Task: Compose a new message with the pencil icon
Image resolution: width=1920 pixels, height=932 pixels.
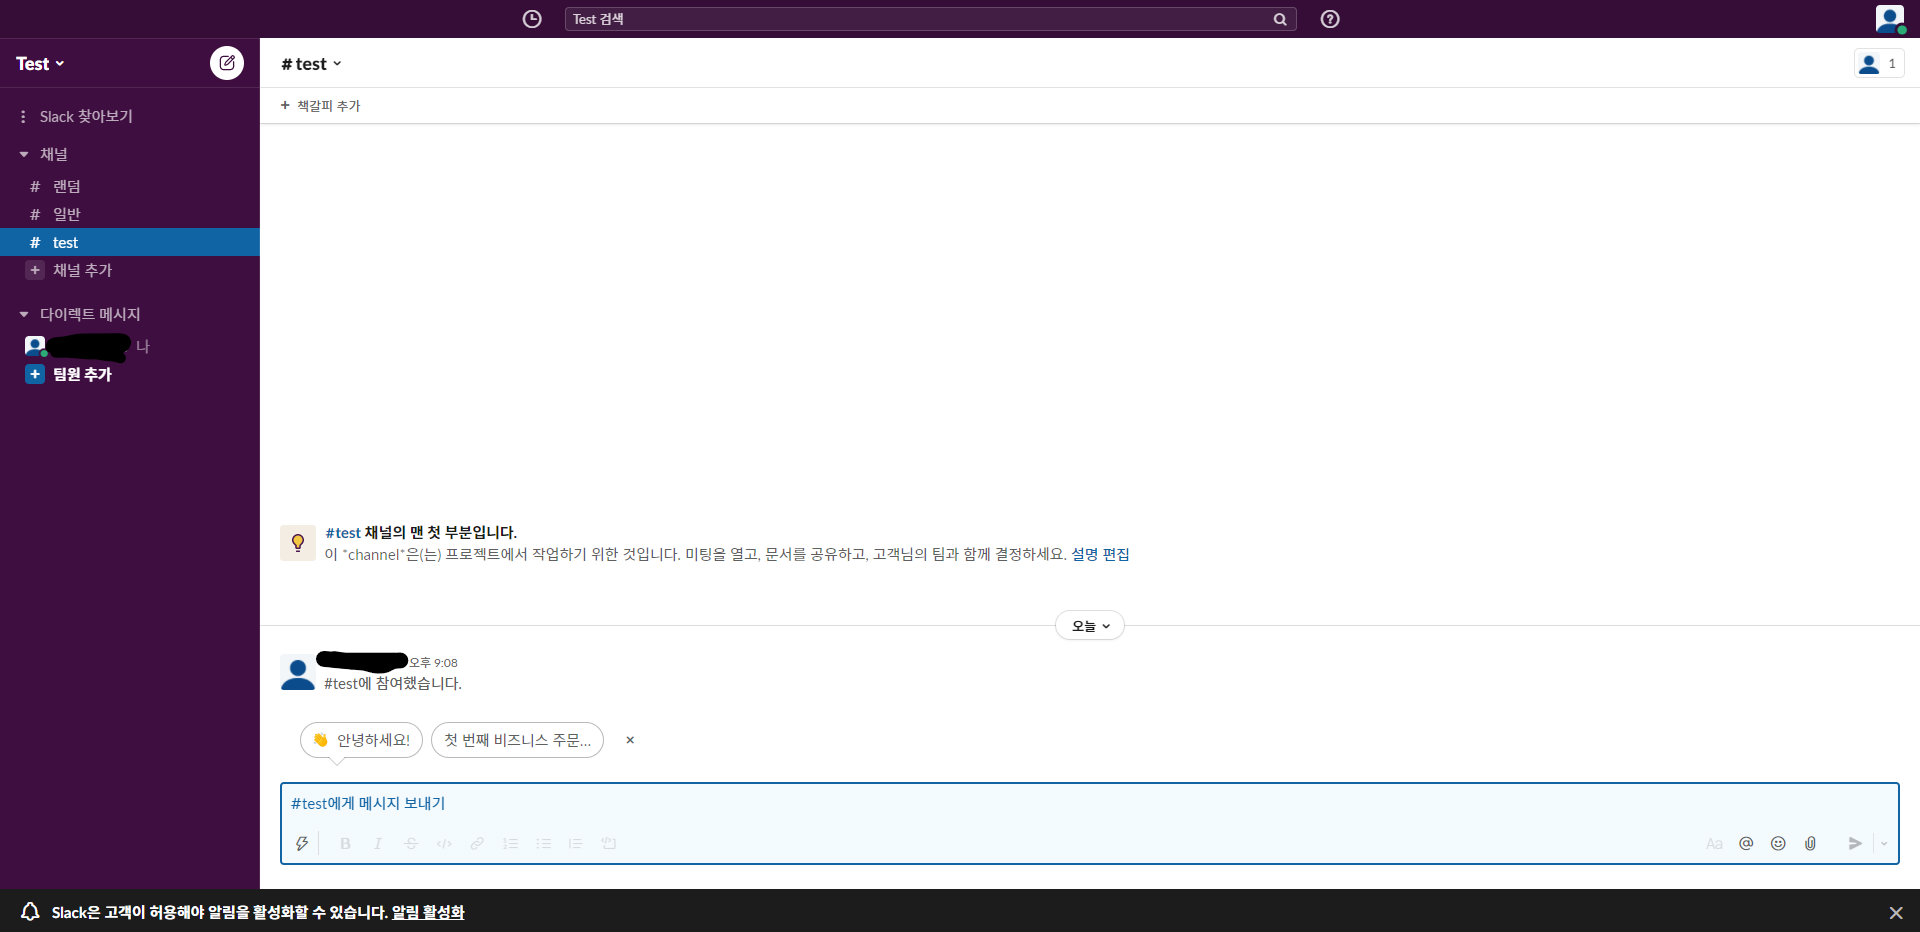Action: (227, 63)
